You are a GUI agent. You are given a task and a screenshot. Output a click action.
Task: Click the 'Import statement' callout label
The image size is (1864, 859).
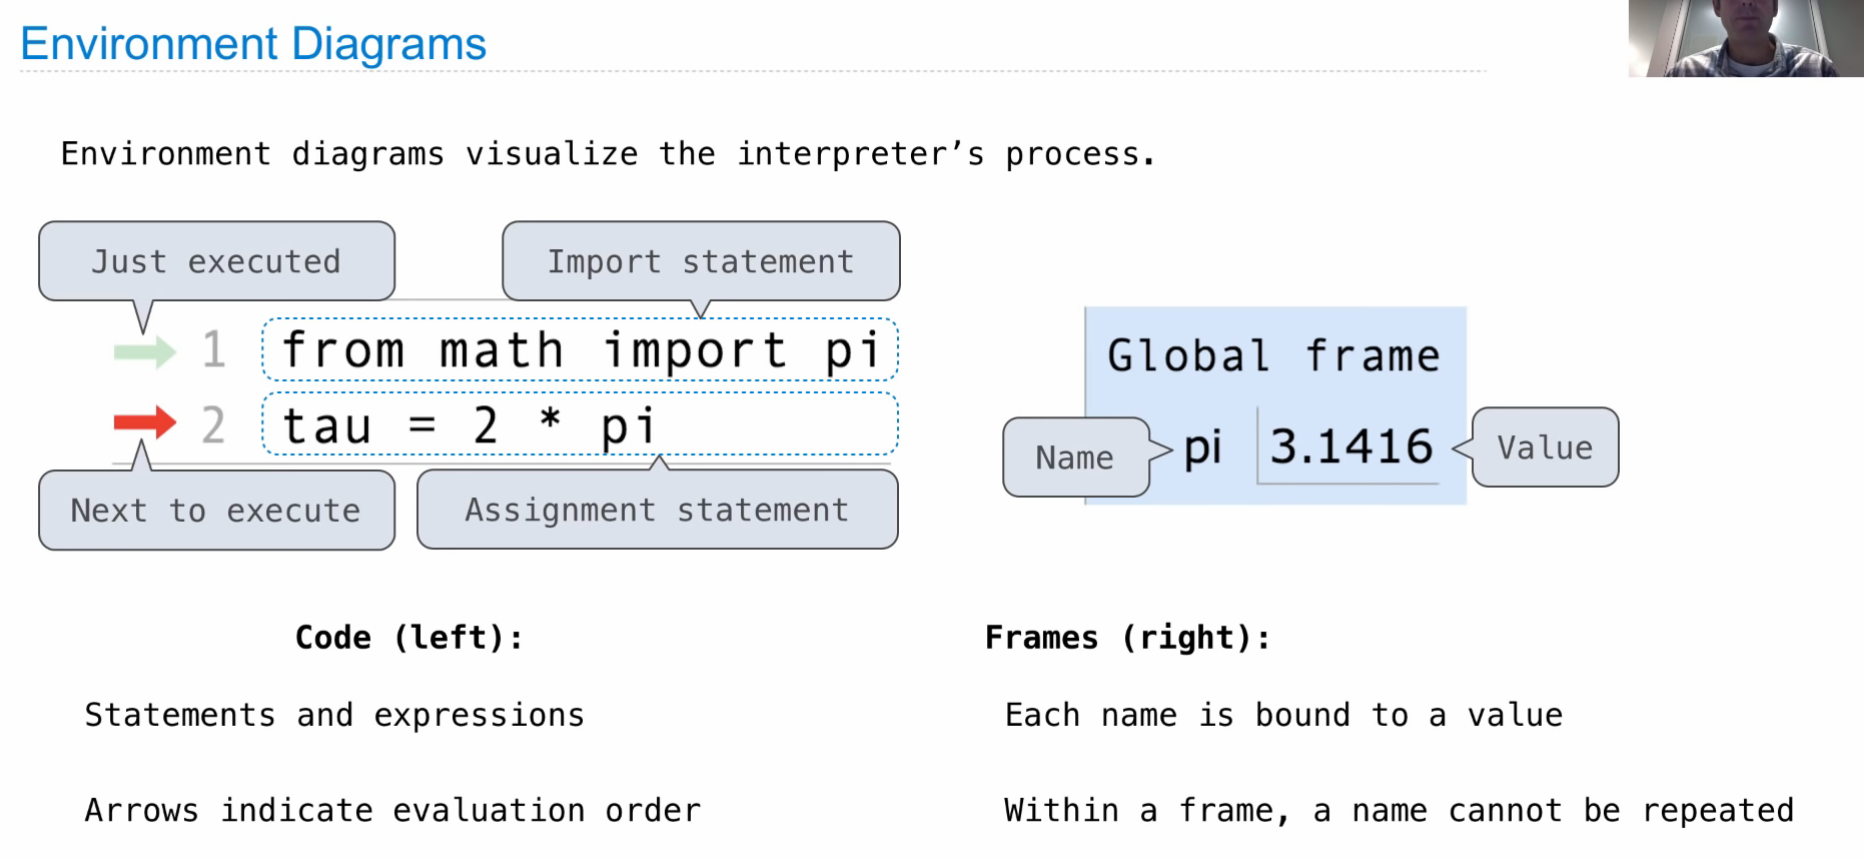[x=700, y=261]
